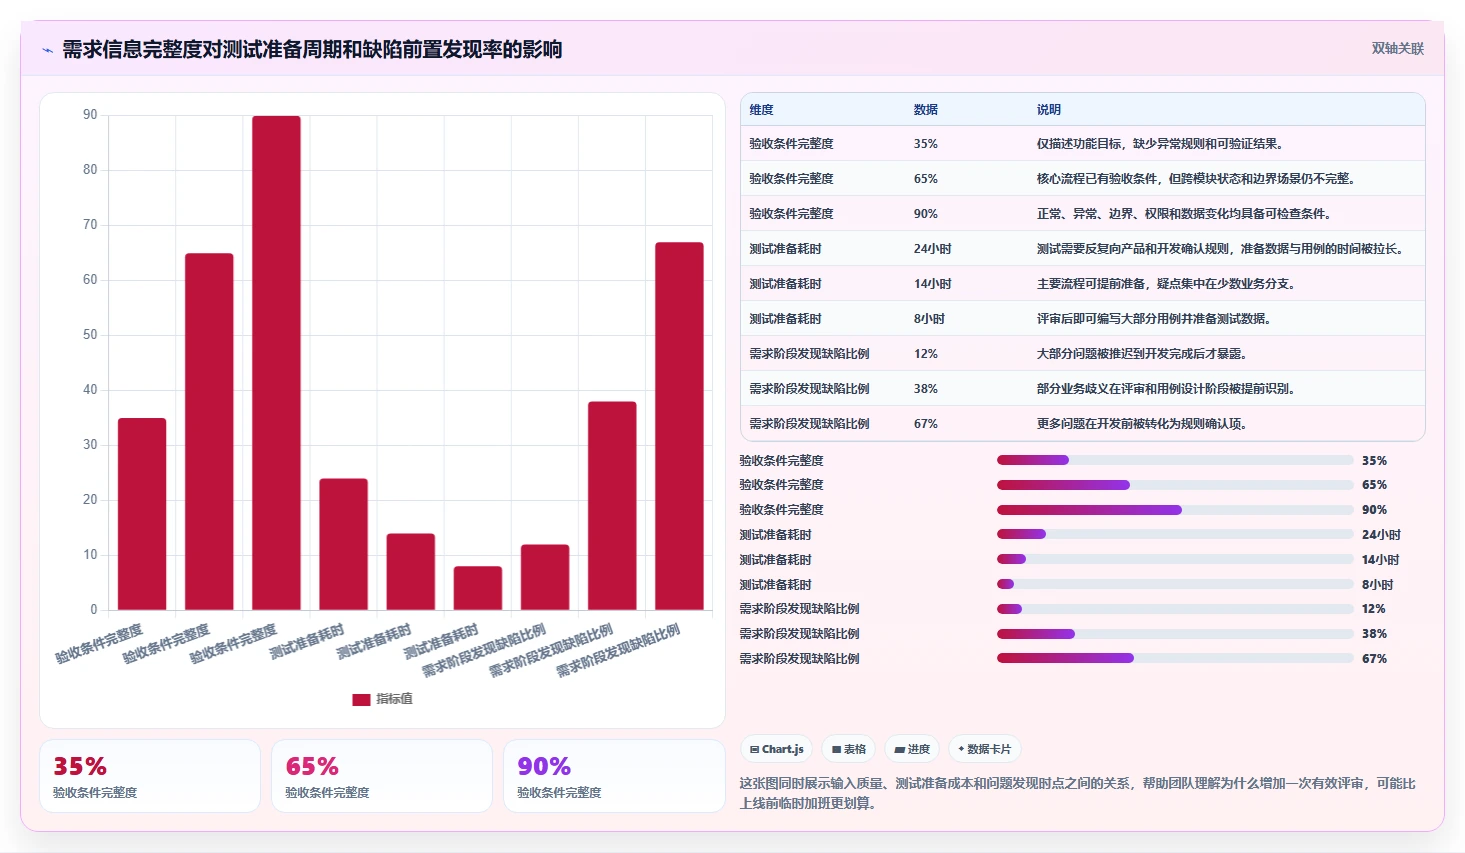The image size is (1465, 853).
Task: Click the description 主要流程可提前准备…
Action: click(x=1168, y=284)
